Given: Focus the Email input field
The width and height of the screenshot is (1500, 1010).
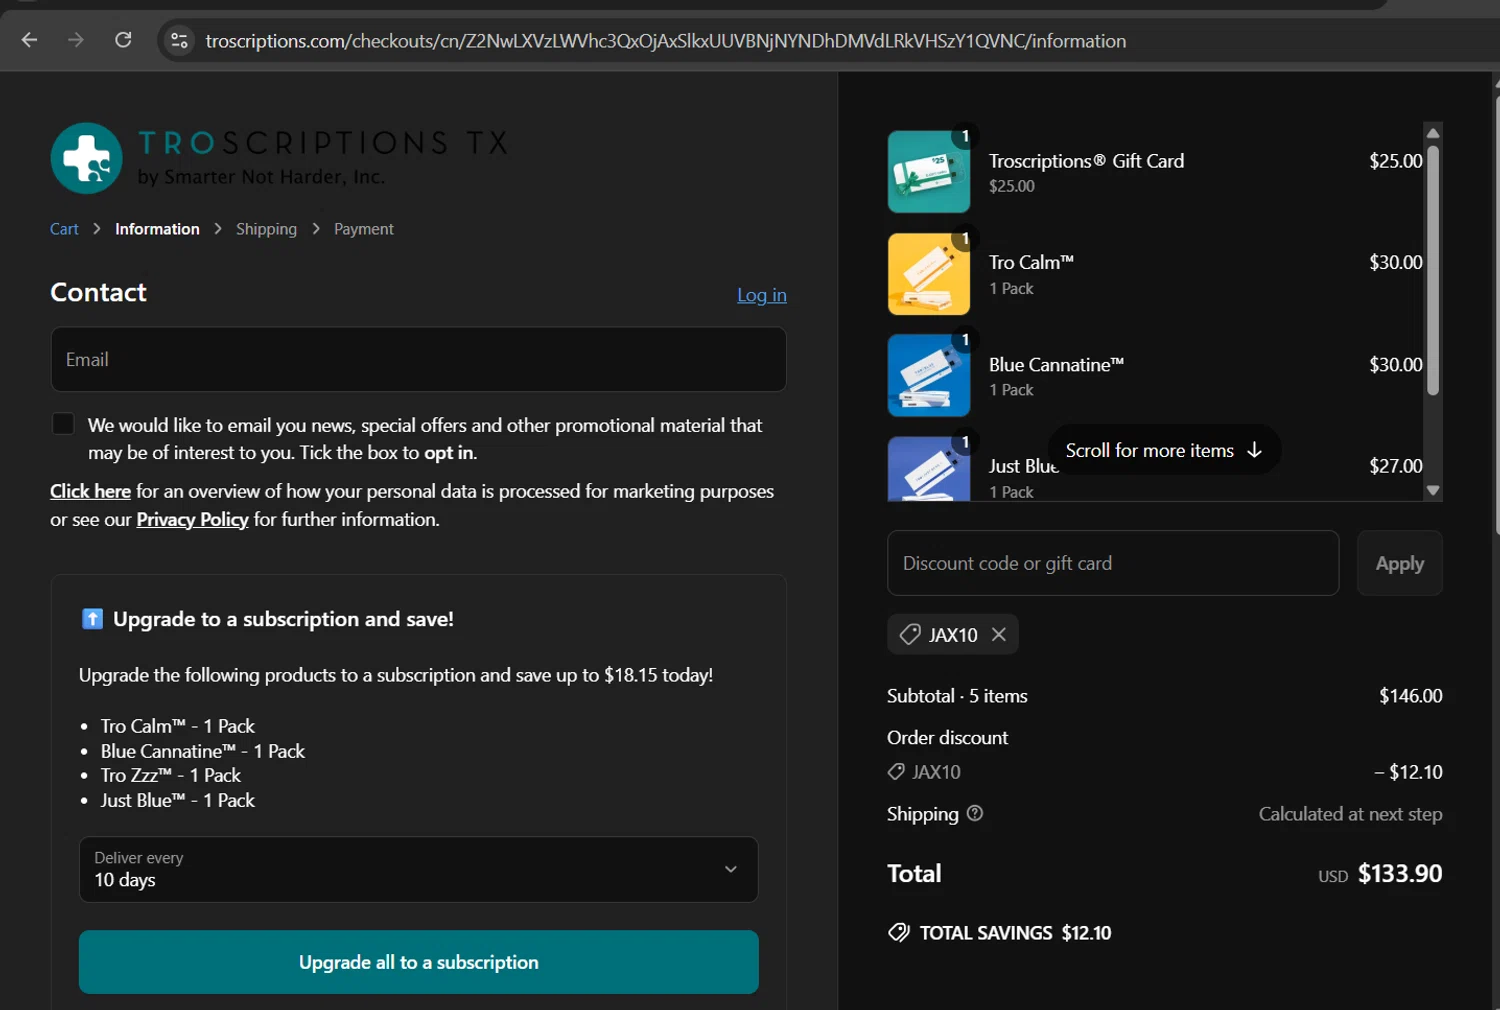Looking at the screenshot, I should (418, 359).
